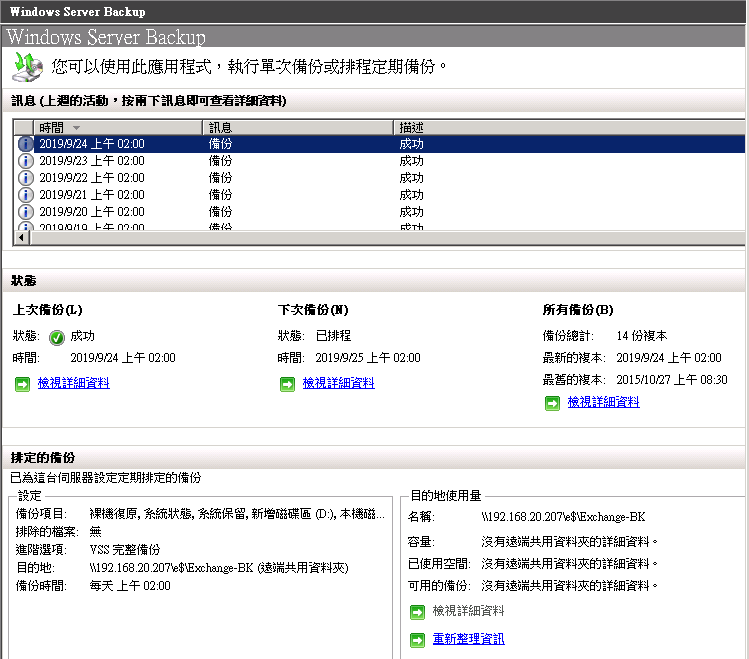Click the messages list horizontal scrollbar track
The width and height of the screenshot is (749, 659).
(x=387, y=237)
